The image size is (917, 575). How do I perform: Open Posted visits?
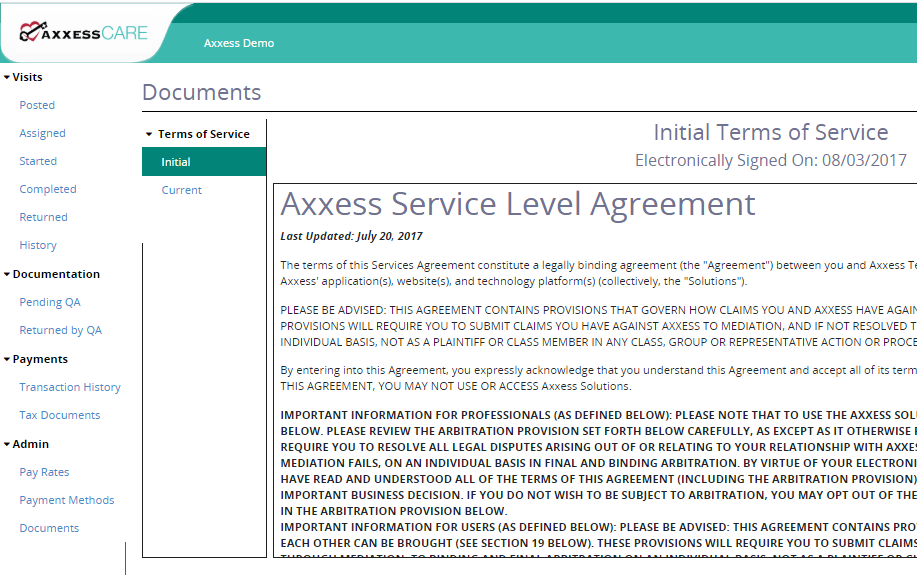point(37,105)
